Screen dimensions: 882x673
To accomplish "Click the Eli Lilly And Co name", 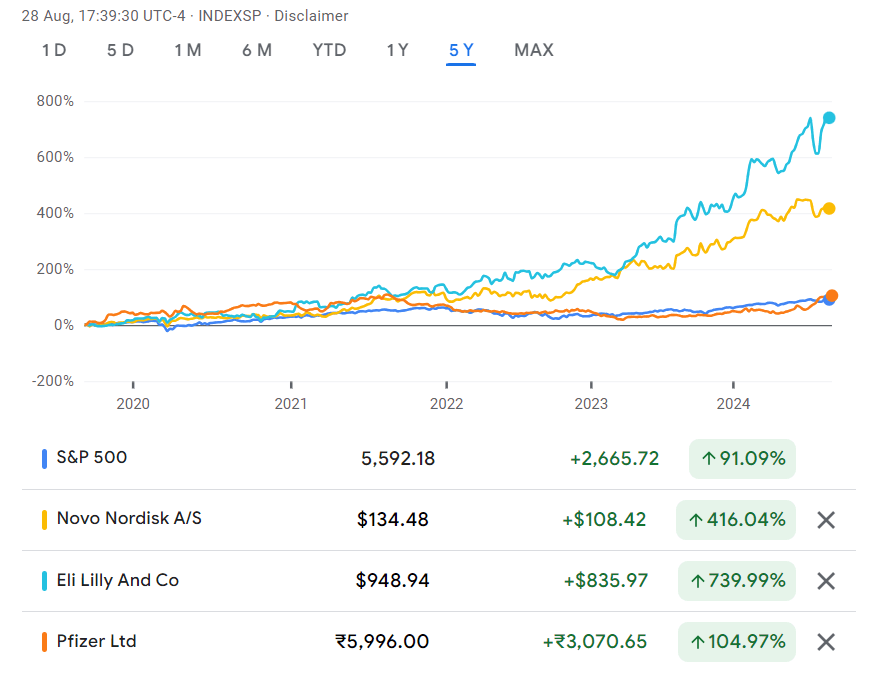I will click(x=117, y=580).
